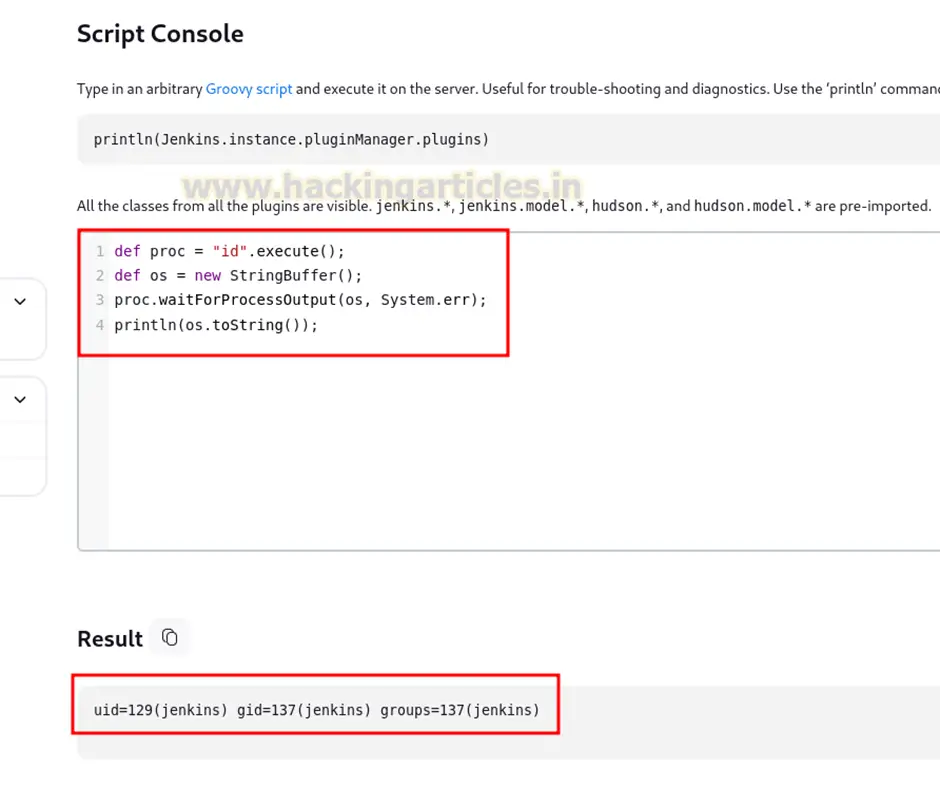Click the Result section heading
The image size is (940, 788).
coord(110,639)
